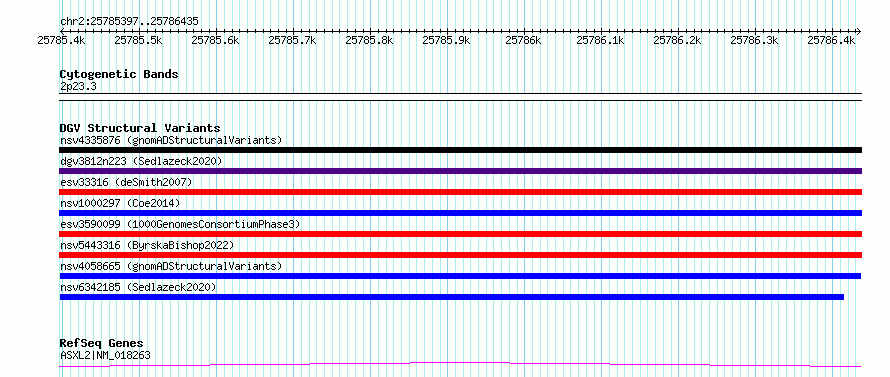Click the magenta ASXL2 gene line

coord(461,364)
